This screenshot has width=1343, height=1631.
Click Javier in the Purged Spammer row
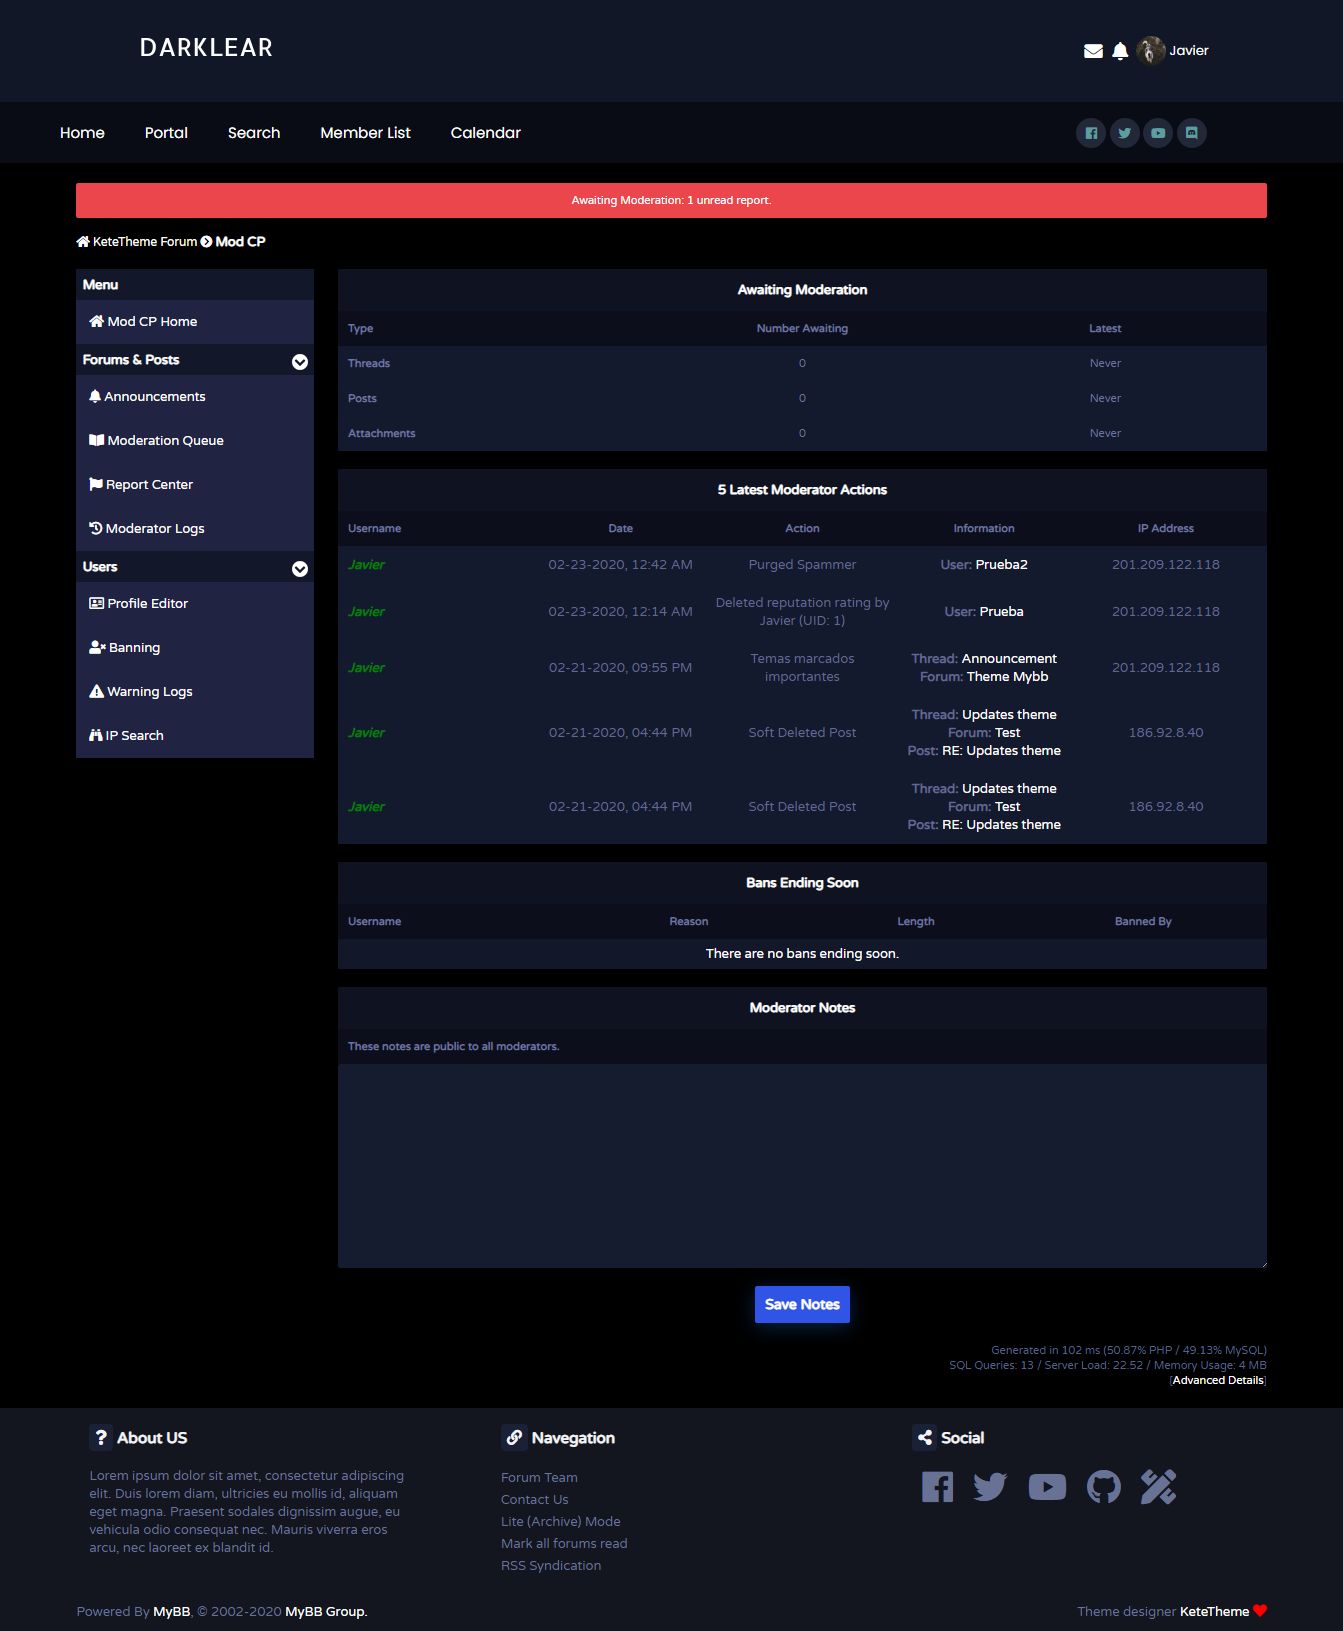366,565
